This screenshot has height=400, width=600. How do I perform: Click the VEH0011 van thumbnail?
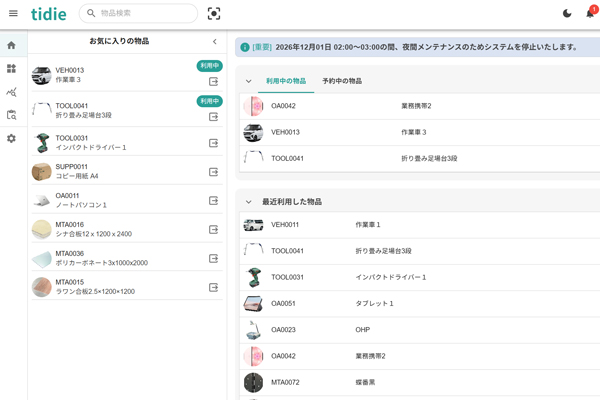253,225
